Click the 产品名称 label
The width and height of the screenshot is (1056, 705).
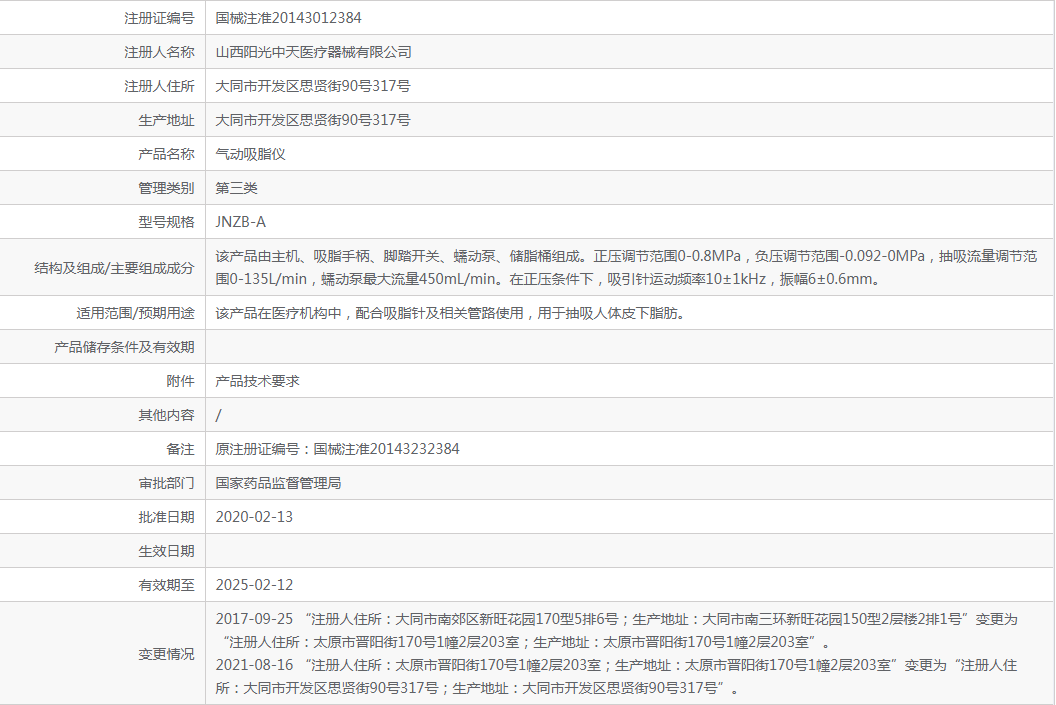(166, 154)
